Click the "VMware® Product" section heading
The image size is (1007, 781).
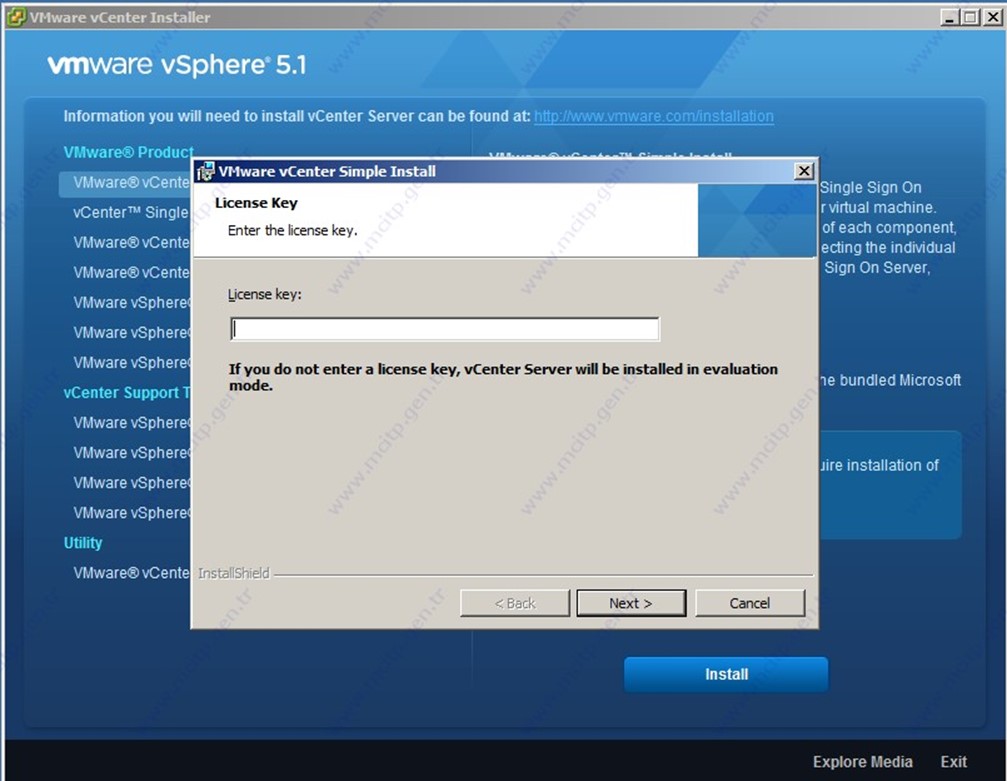click(128, 153)
